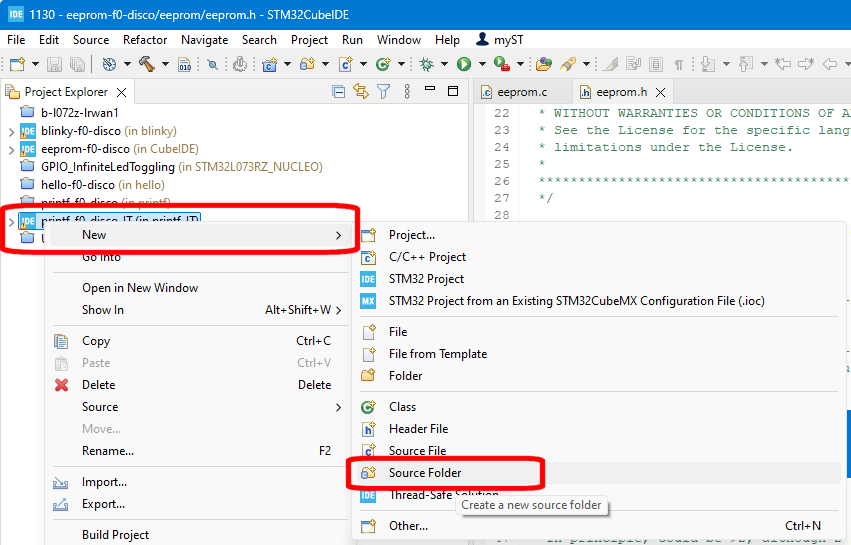851x545 pixels.
Task: Click the green Run play icon
Action: pyautogui.click(x=464, y=64)
